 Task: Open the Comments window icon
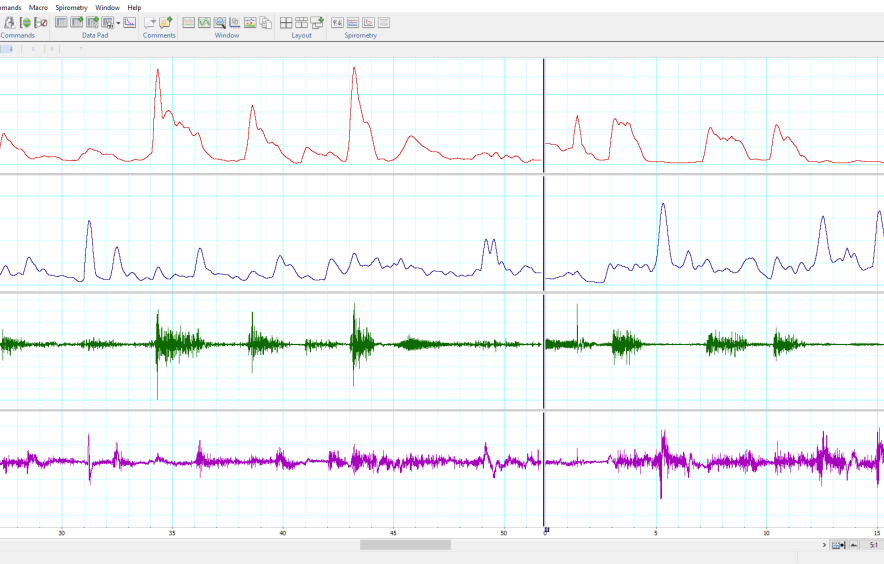pos(150,23)
